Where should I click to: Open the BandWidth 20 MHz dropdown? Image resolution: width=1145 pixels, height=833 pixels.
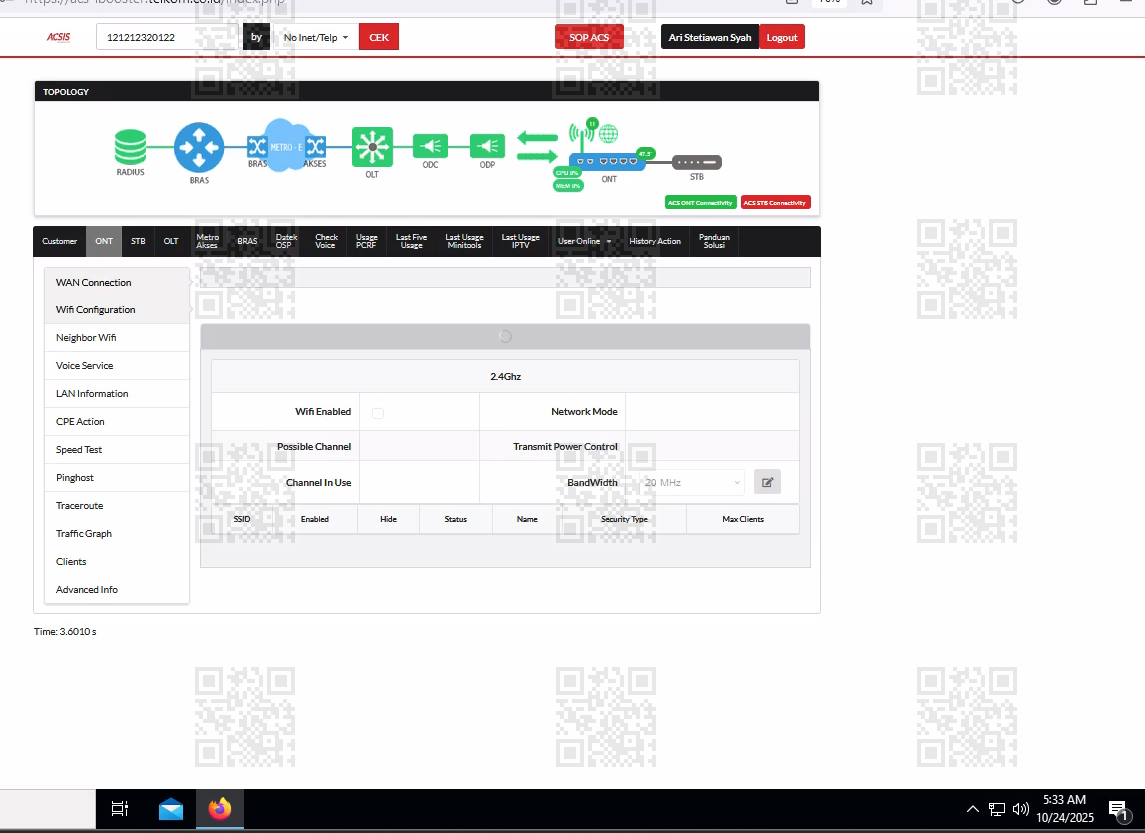pyautogui.click(x=692, y=483)
